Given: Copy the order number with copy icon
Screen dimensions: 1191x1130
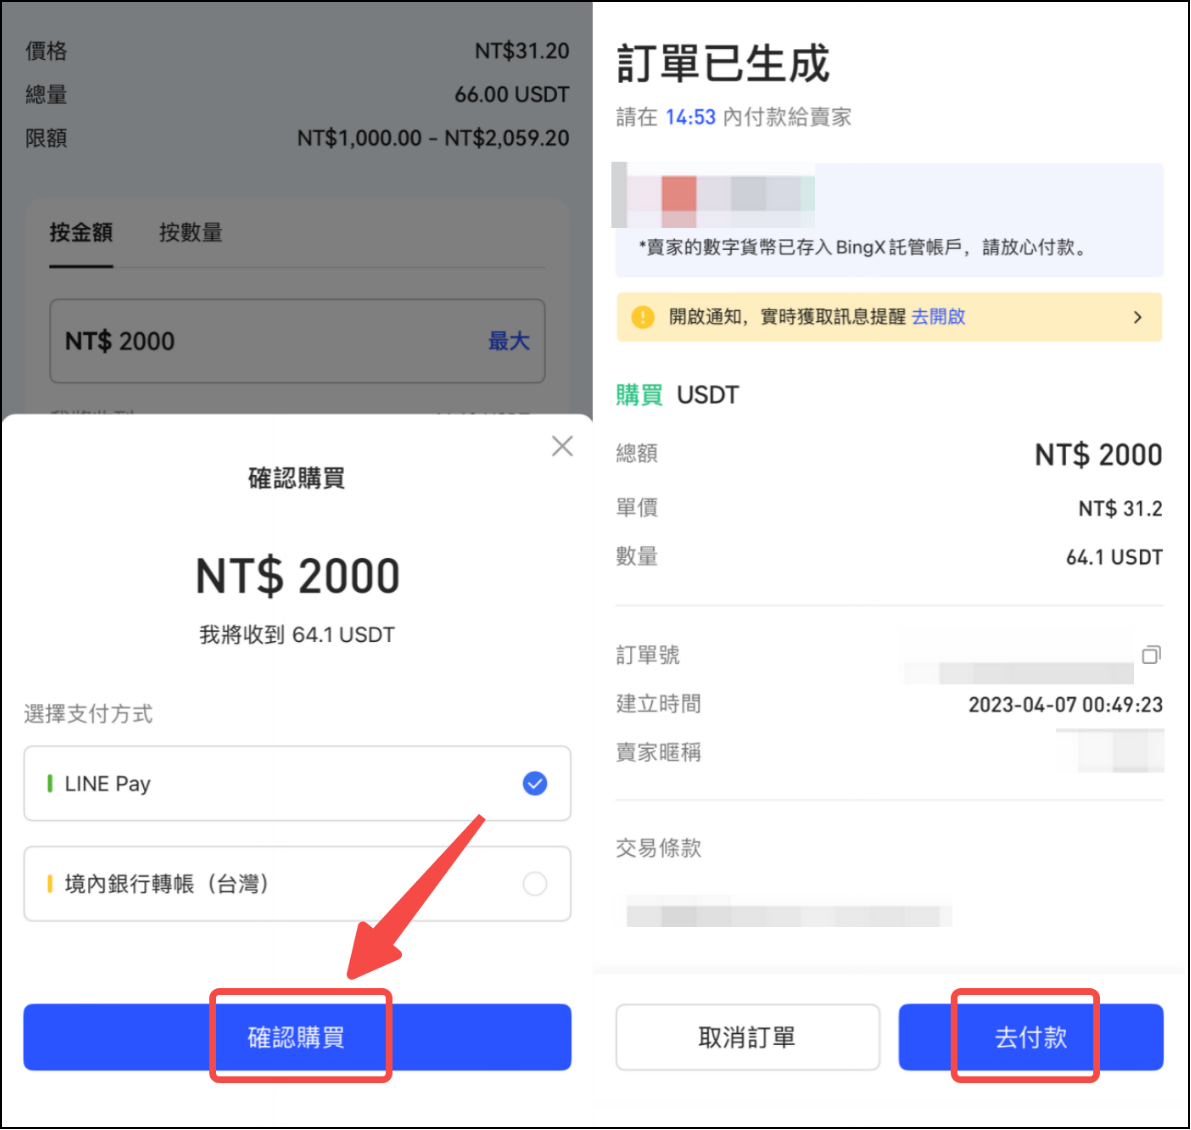Looking at the screenshot, I should 1151,655.
